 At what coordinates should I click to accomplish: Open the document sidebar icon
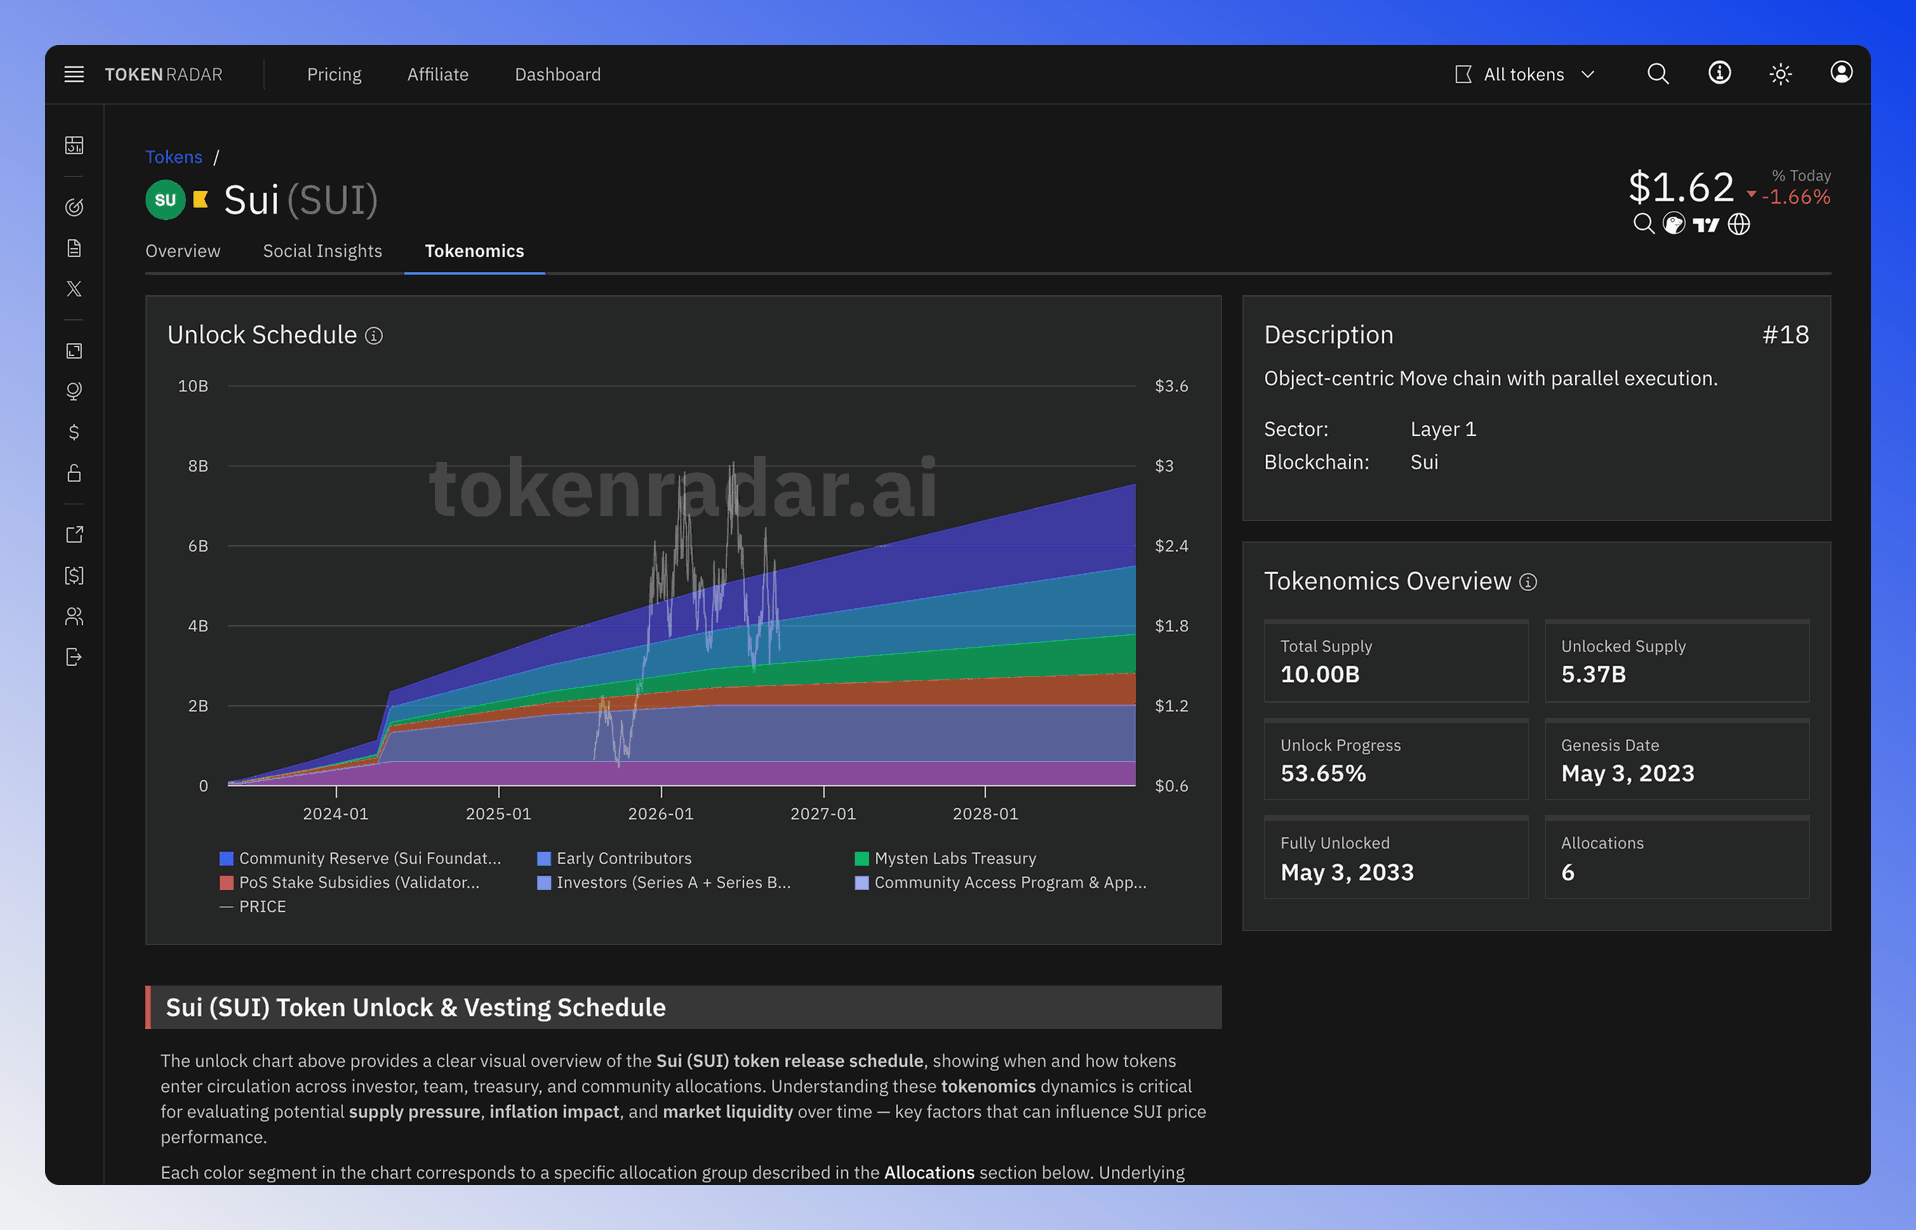tap(74, 248)
